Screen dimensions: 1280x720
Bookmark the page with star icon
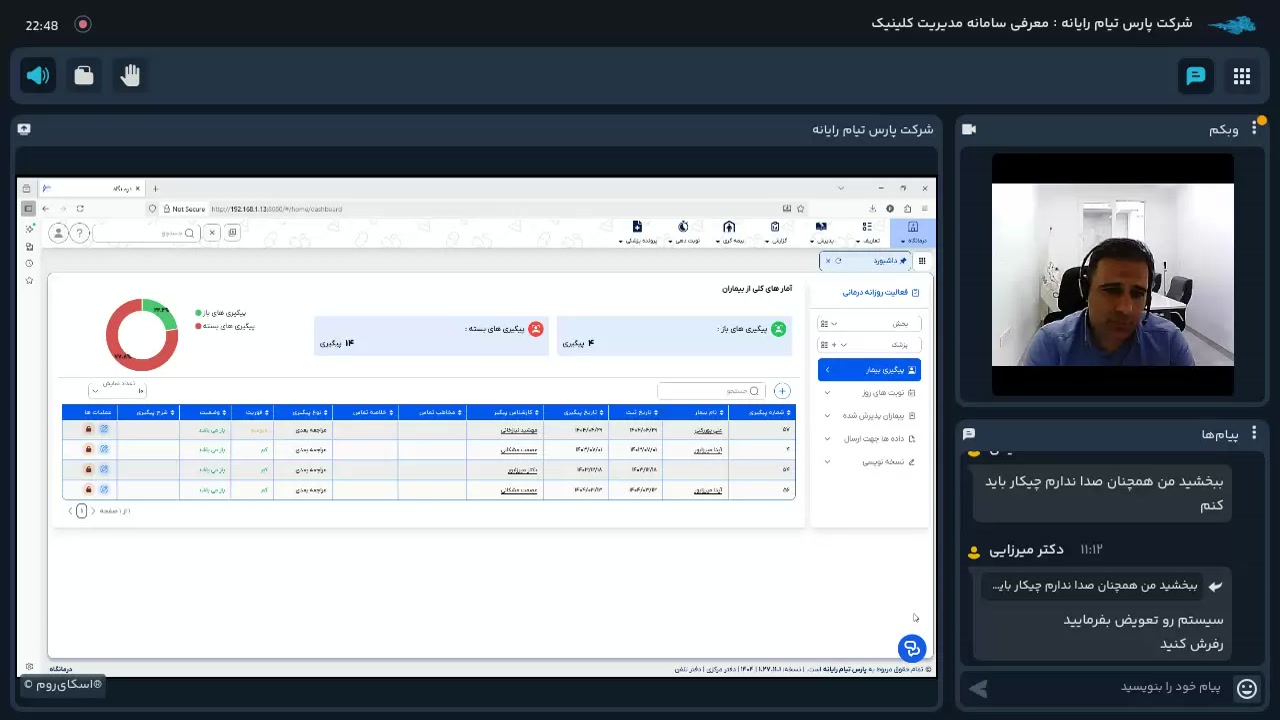point(802,209)
